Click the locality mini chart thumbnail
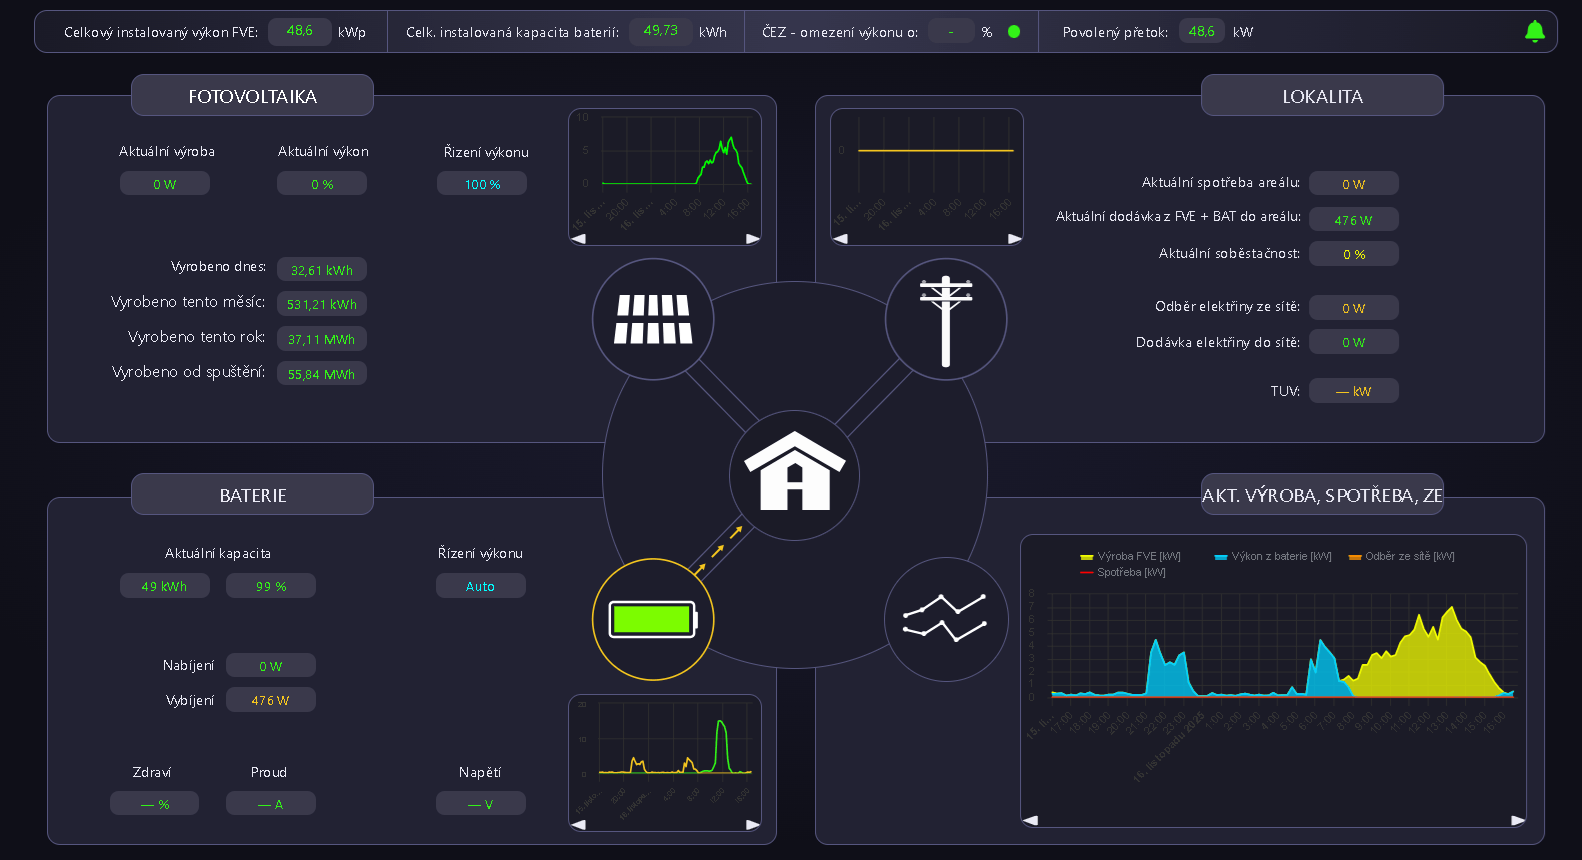The image size is (1582, 860). pos(927,177)
